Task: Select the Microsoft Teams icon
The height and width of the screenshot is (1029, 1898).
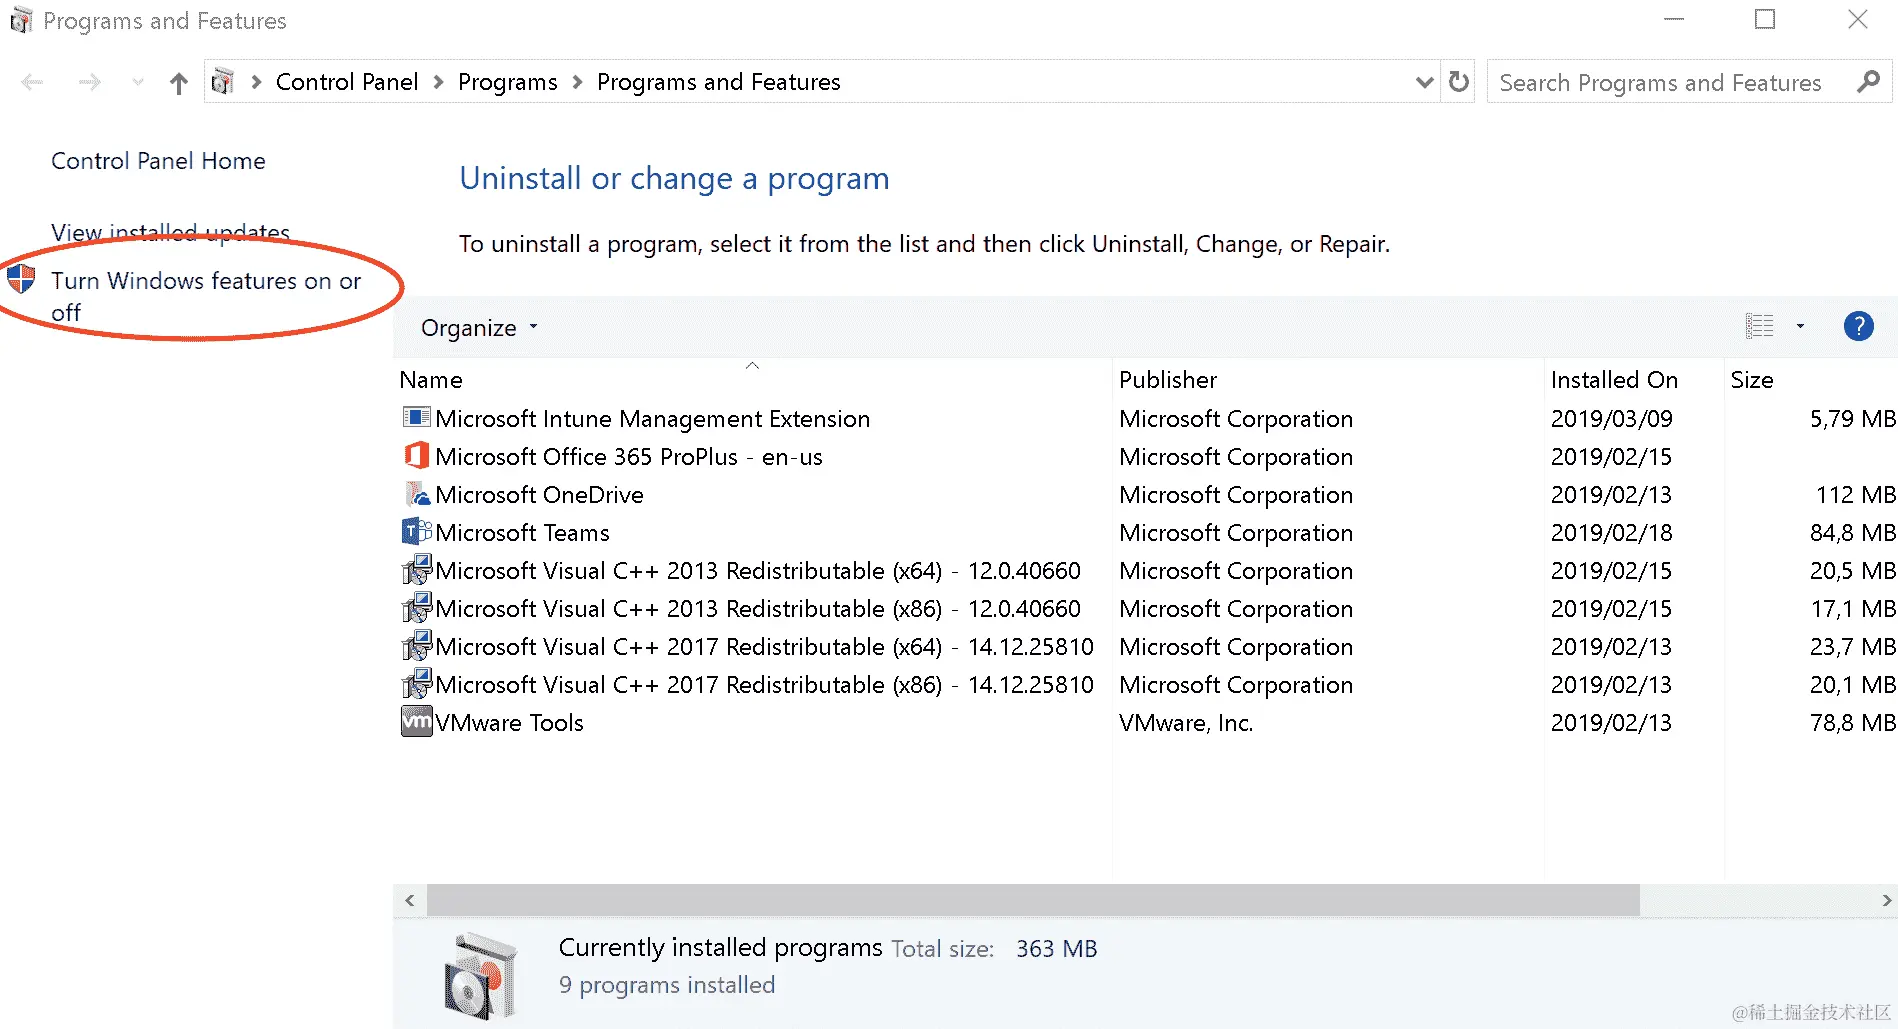Action: (416, 532)
